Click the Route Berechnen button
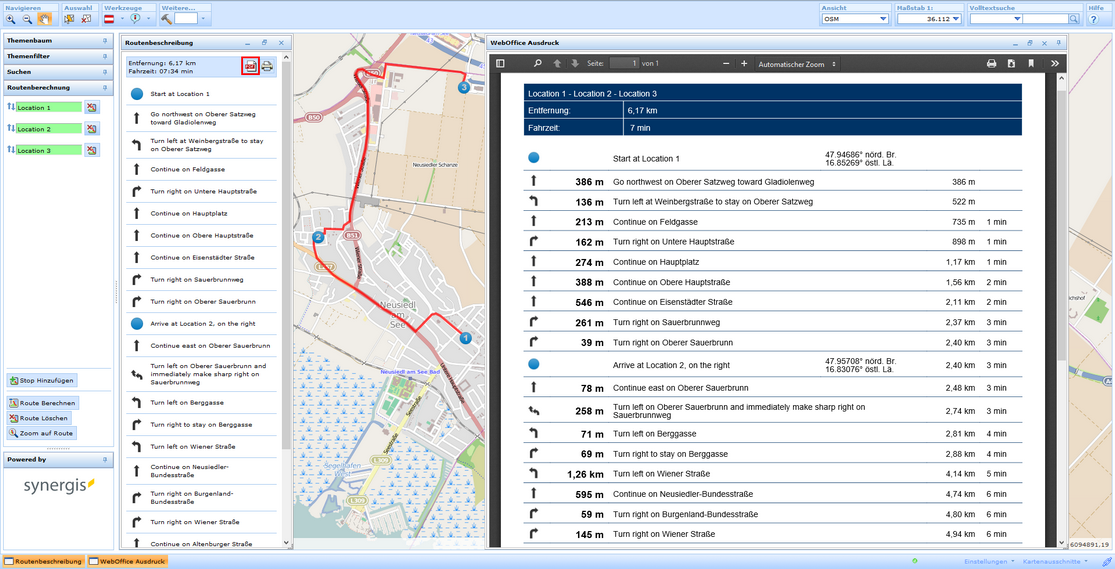This screenshot has height=569, width=1115. coord(42,403)
